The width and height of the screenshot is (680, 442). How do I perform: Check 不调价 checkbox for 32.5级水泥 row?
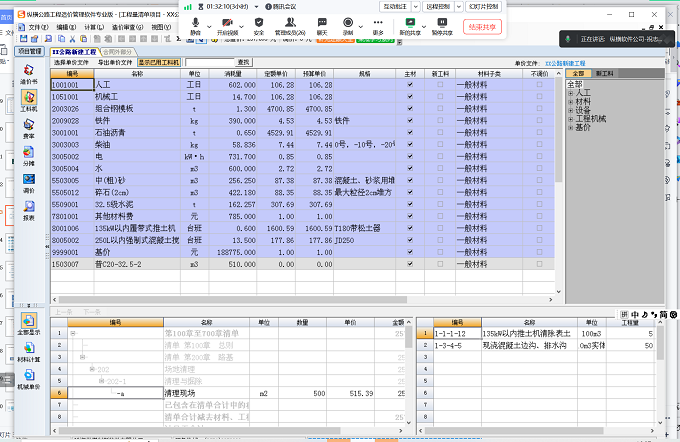pos(539,204)
